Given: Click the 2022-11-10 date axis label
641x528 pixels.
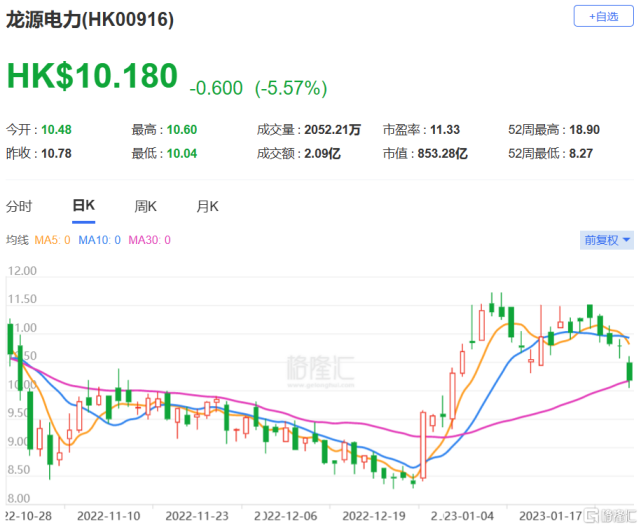Looking at the screenshot, I should [108, 516].
